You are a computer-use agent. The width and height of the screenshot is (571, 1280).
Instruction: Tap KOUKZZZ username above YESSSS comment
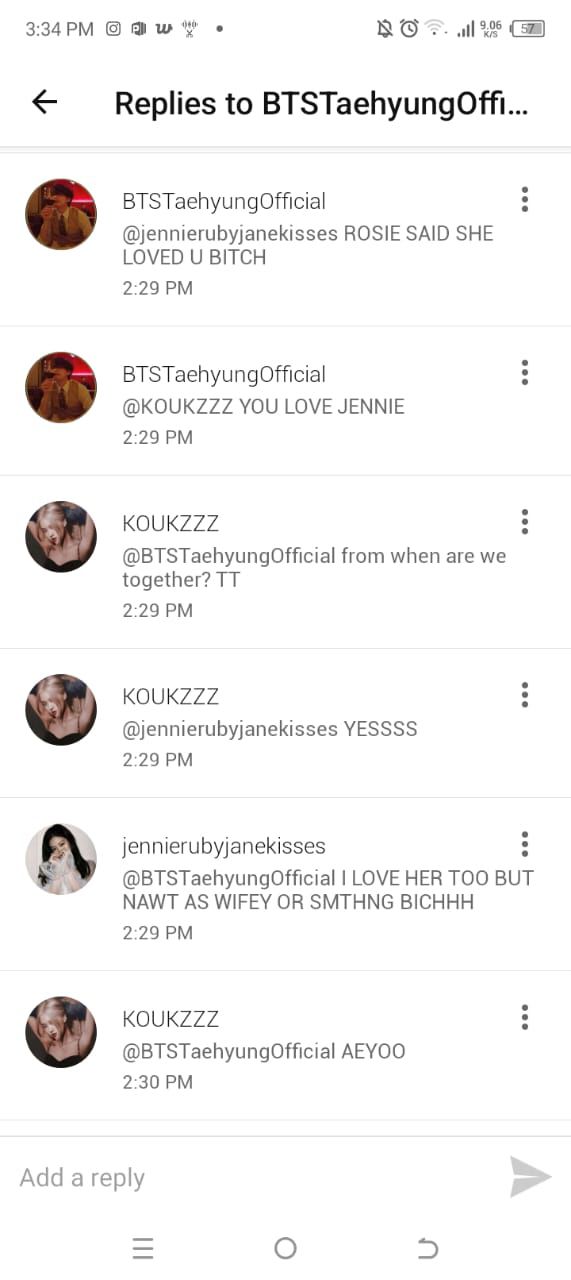(170, 696)
